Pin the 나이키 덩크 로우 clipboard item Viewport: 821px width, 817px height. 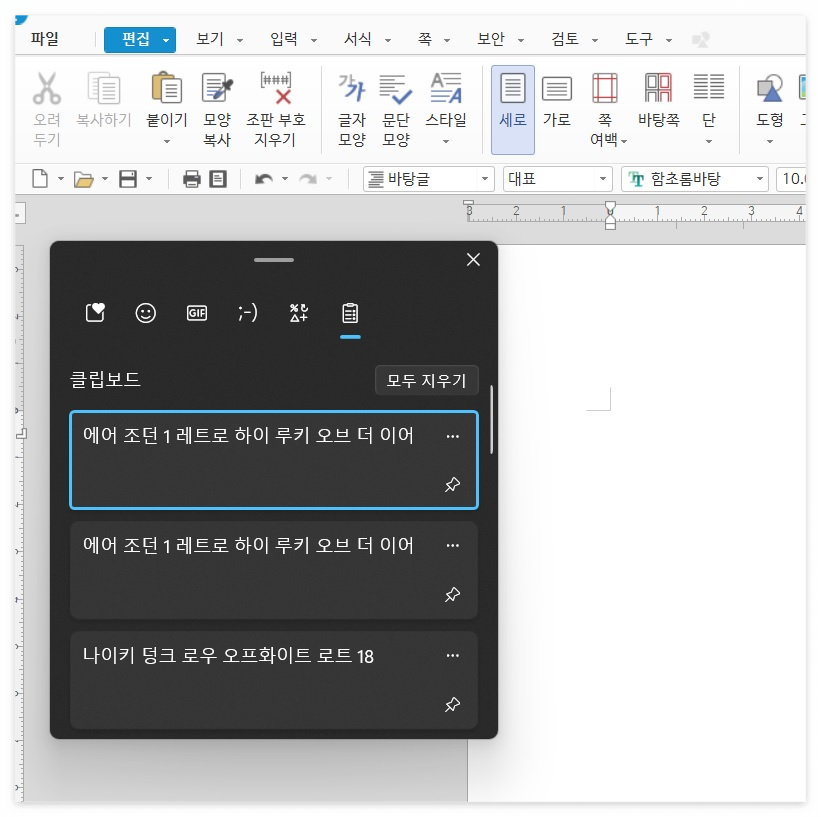[452, 704]
